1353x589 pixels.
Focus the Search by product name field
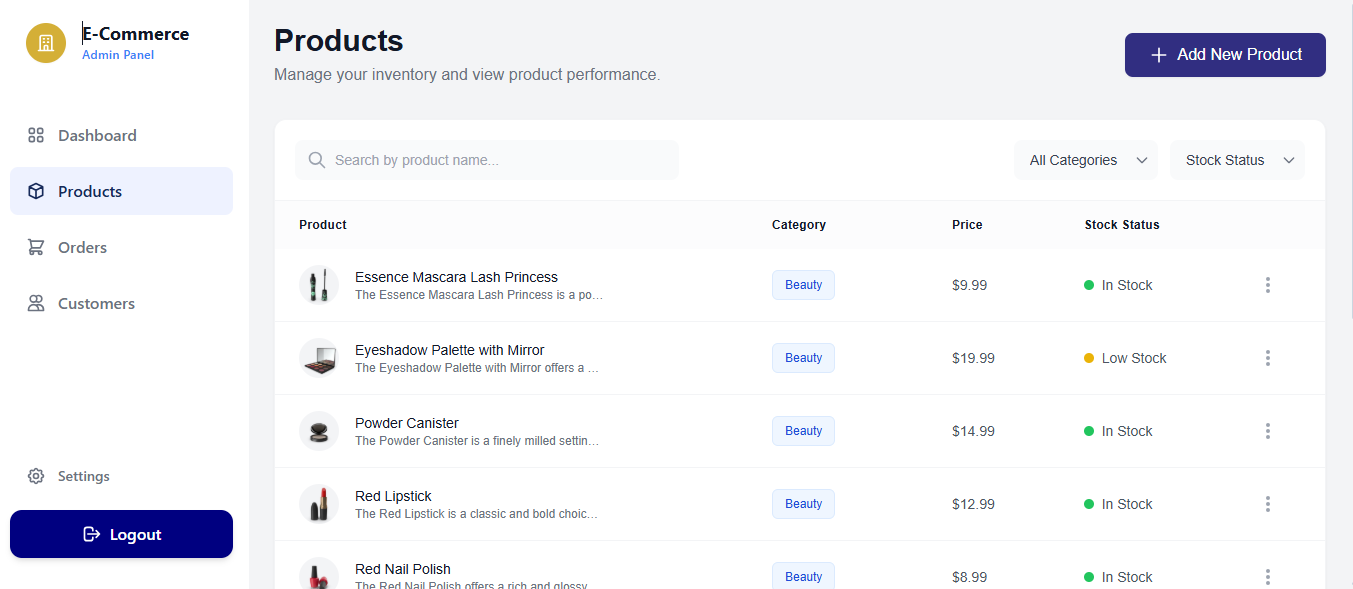[x=486, y=160]
